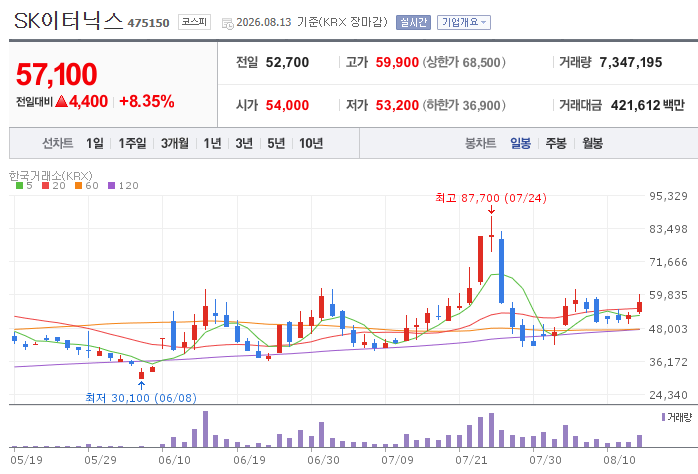Select the 1주일 line chart tab

(132, 143)
